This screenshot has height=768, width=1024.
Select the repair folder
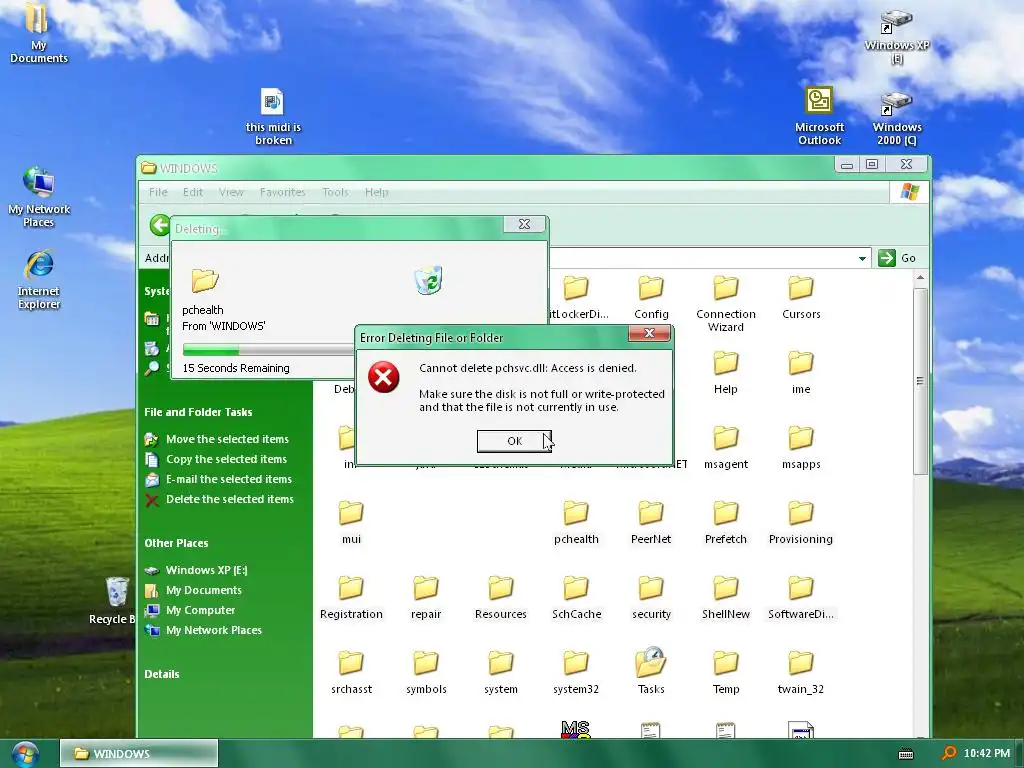(426, 598)
